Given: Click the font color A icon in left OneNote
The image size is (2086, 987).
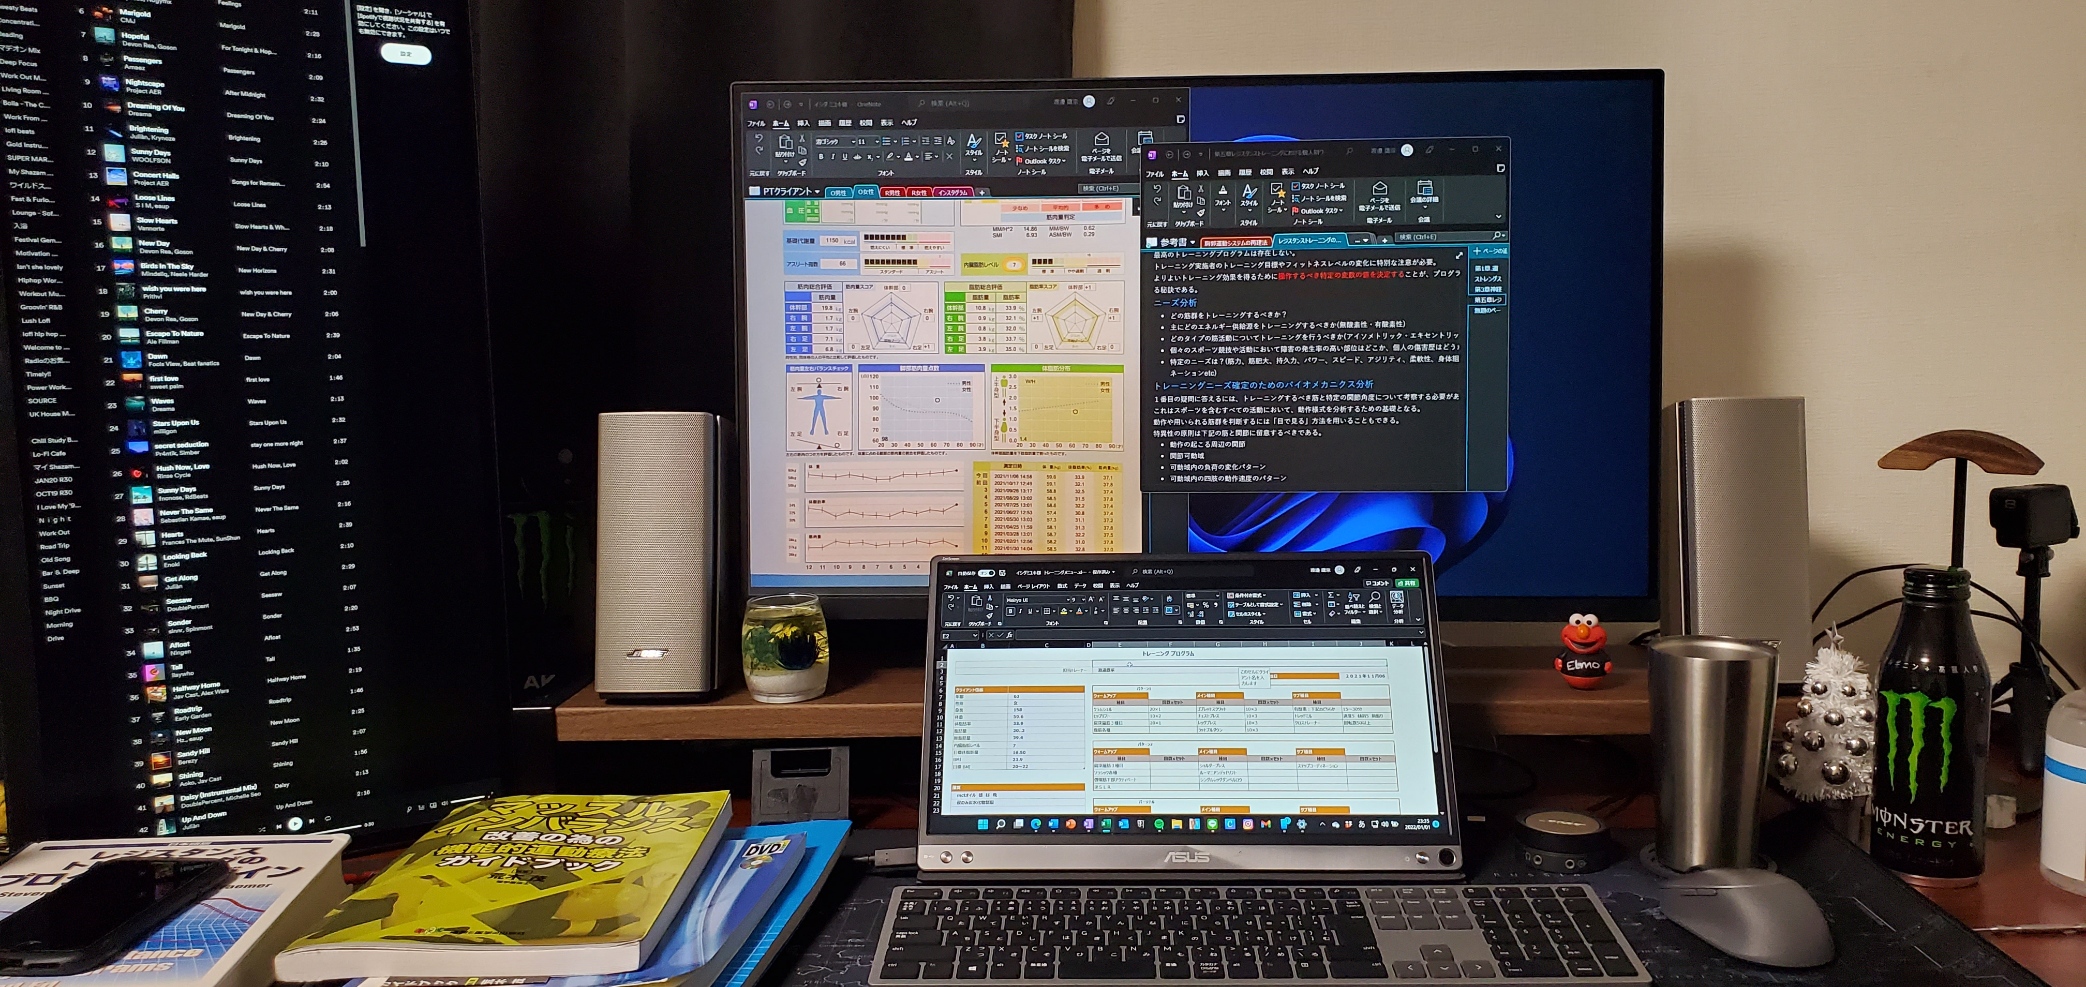Looking at the screenshot, I should 908,156.
